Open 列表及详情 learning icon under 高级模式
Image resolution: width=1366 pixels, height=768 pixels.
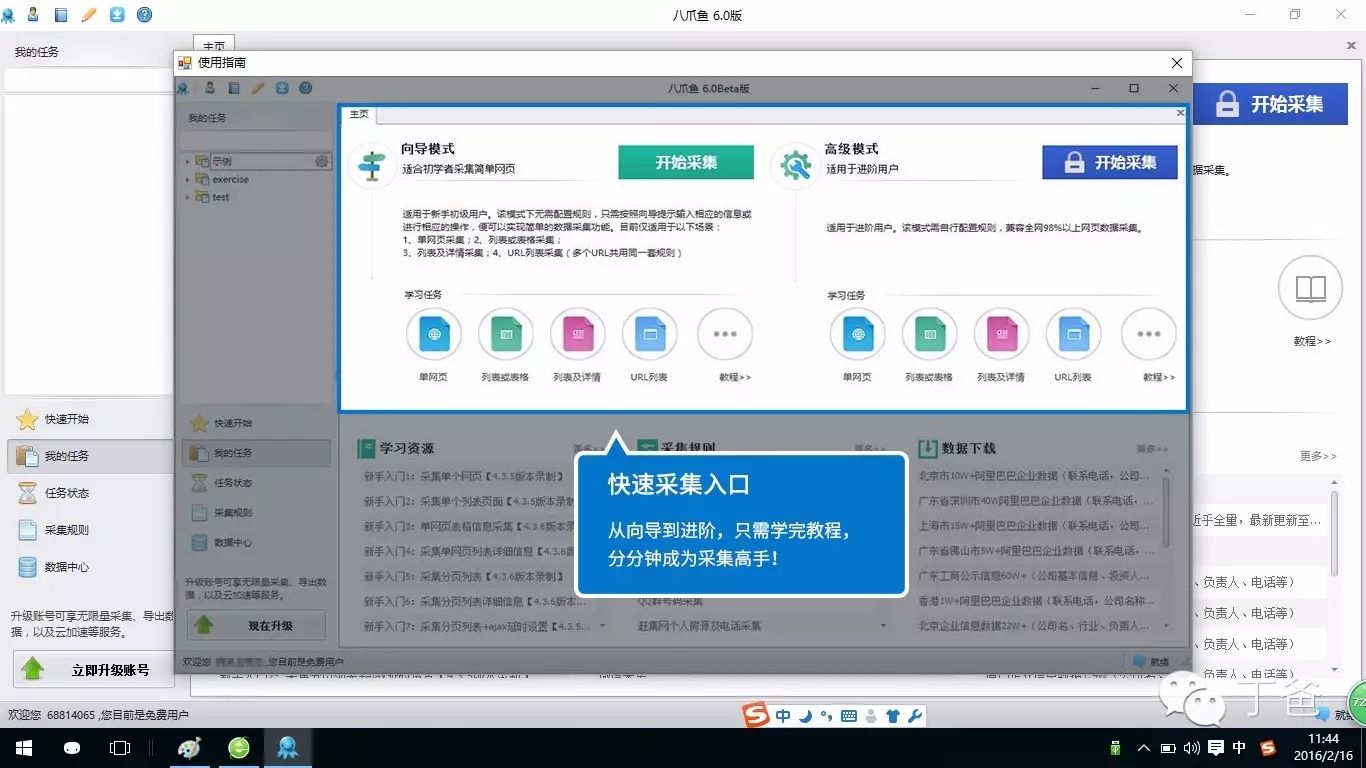click(x=1002, y=335)
